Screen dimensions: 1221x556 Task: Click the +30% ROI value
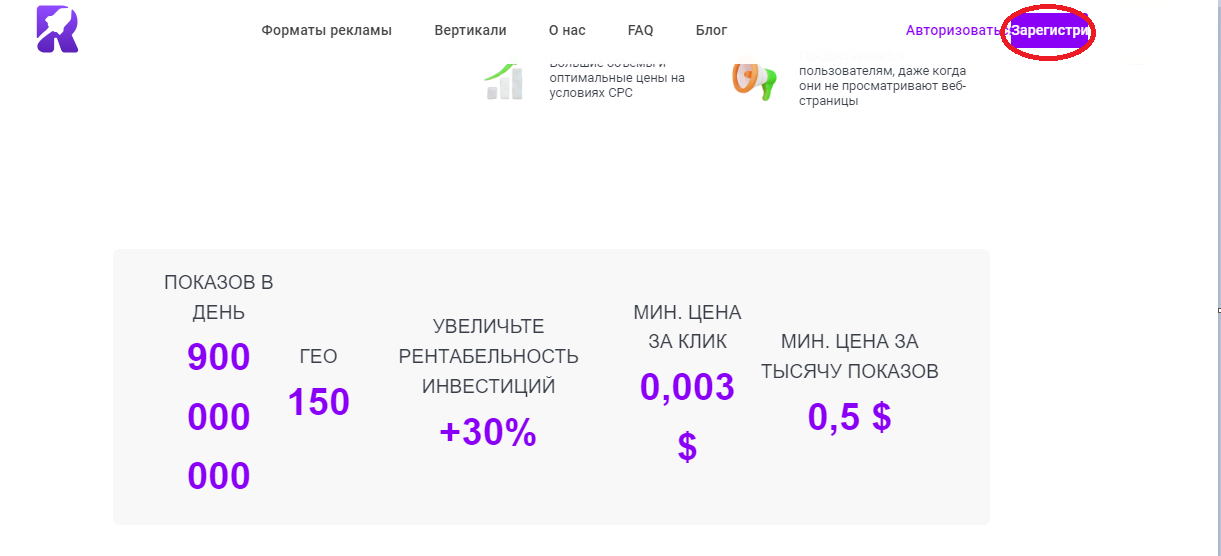(x=488, y=432)
